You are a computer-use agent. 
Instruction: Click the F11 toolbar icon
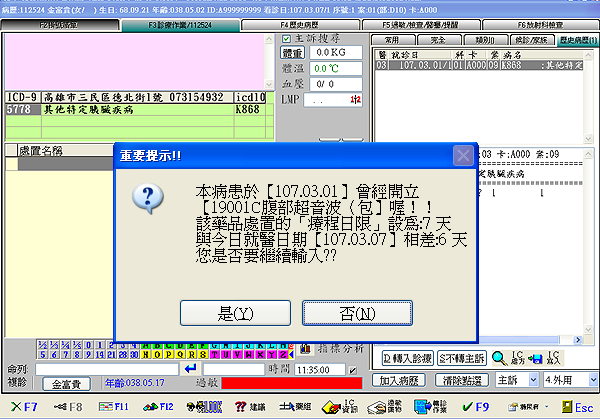click(115, 407)
